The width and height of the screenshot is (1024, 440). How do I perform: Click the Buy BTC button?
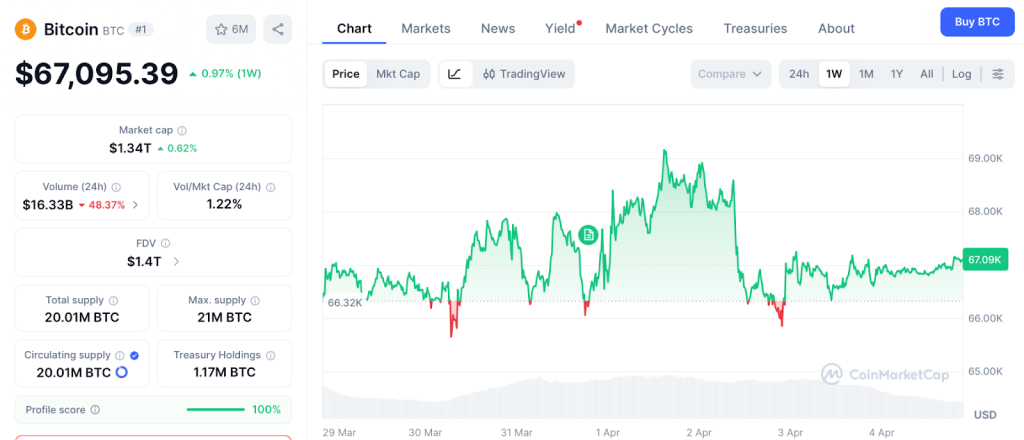click(x=977, y=21)
